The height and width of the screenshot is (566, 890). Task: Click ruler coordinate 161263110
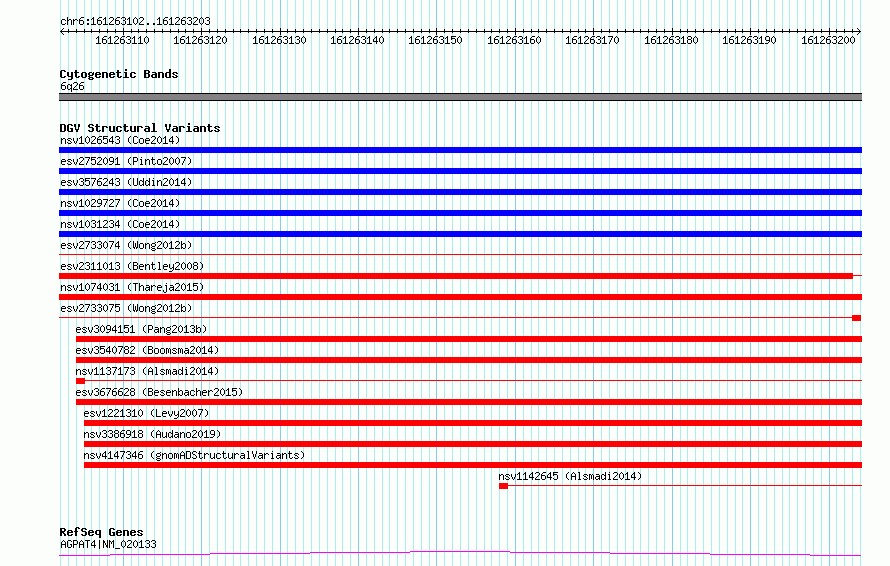point(122,40)
